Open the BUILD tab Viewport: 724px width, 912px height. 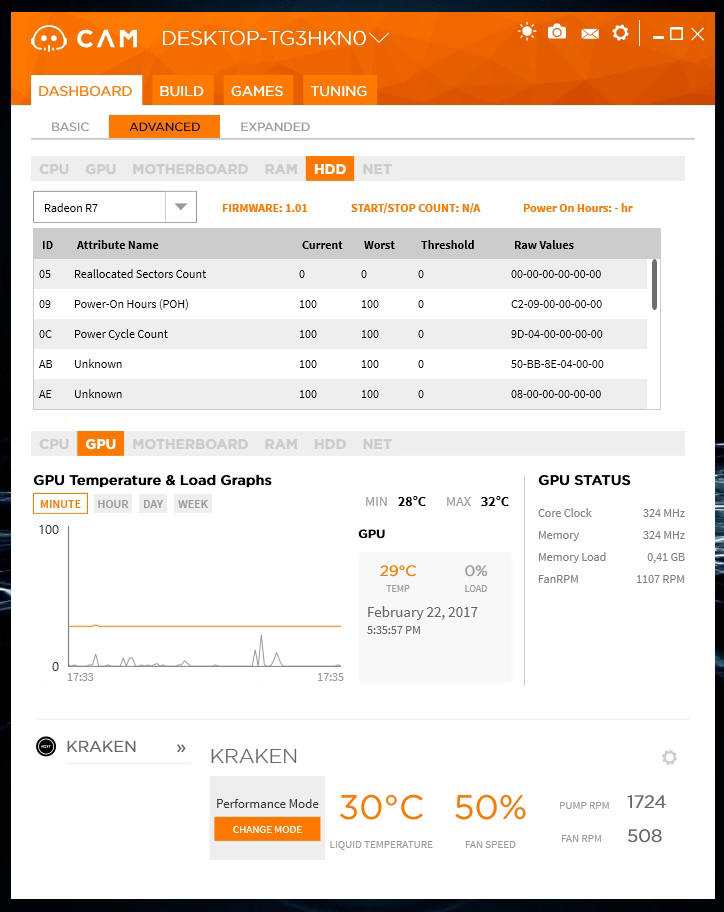tap(182, 90)
